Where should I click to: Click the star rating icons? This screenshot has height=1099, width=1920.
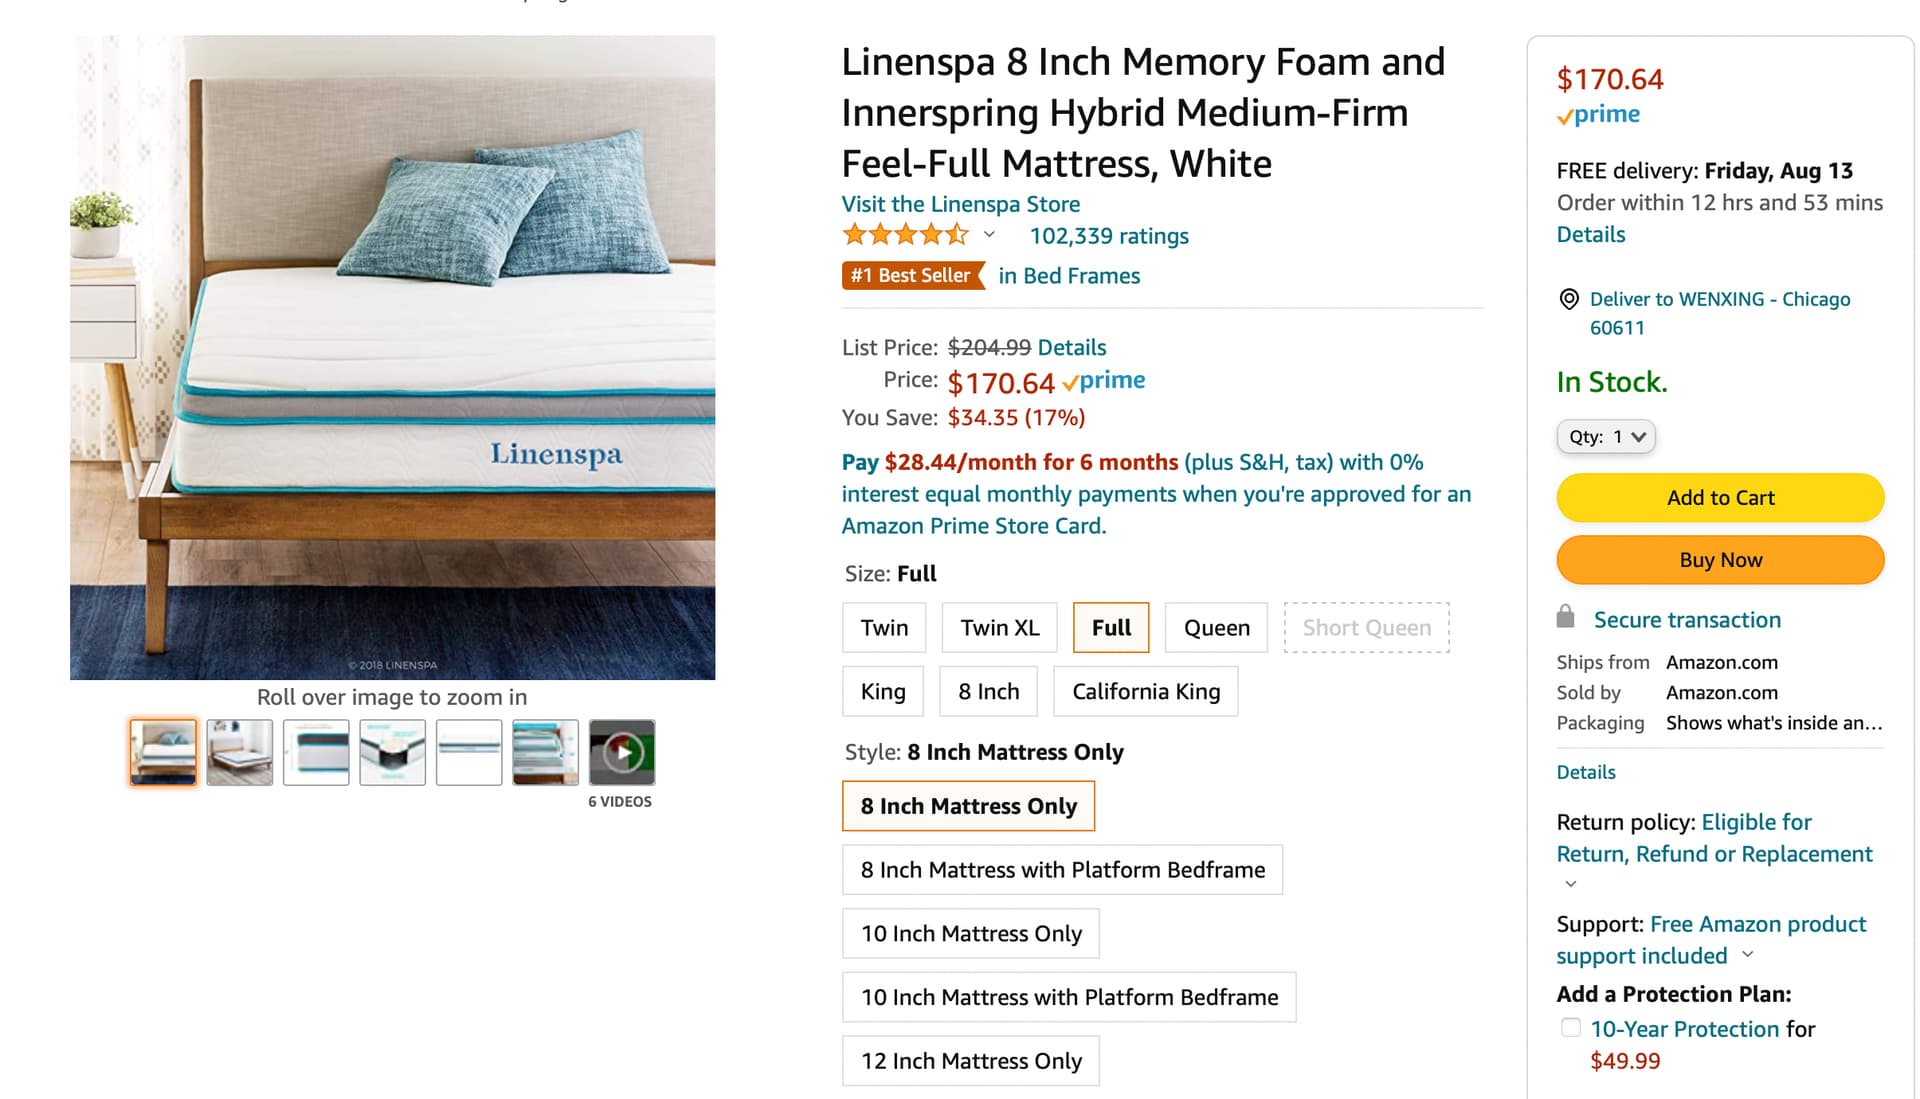(x=905, y=236)
